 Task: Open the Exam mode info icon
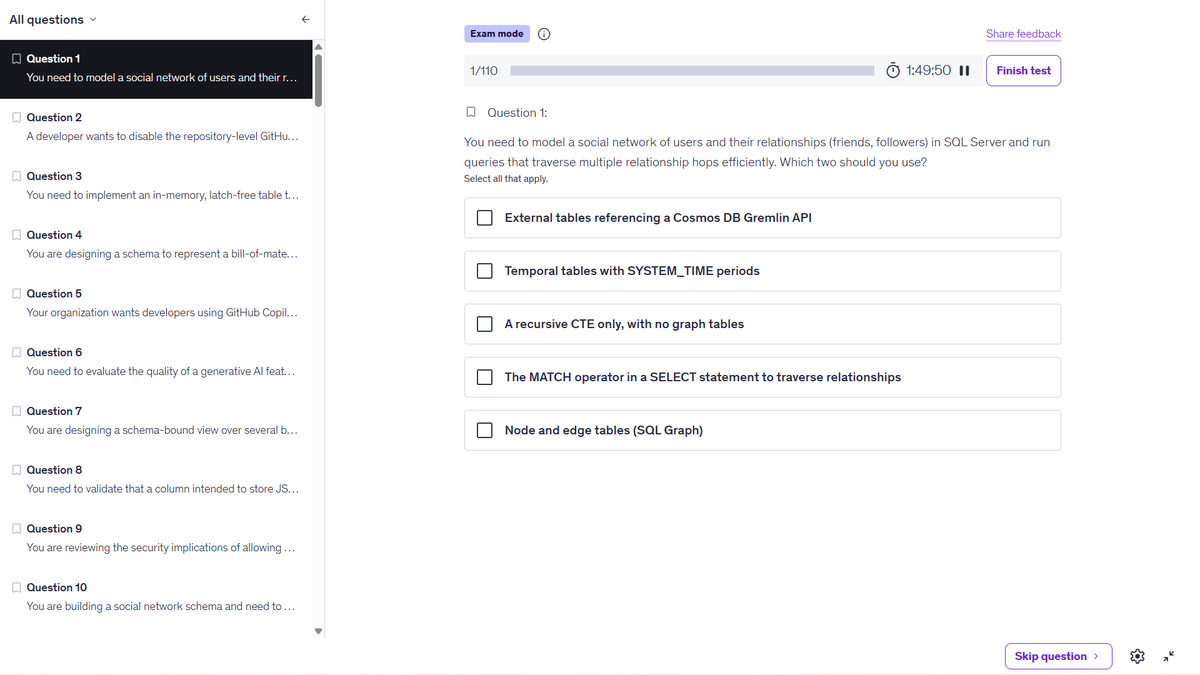544,34
